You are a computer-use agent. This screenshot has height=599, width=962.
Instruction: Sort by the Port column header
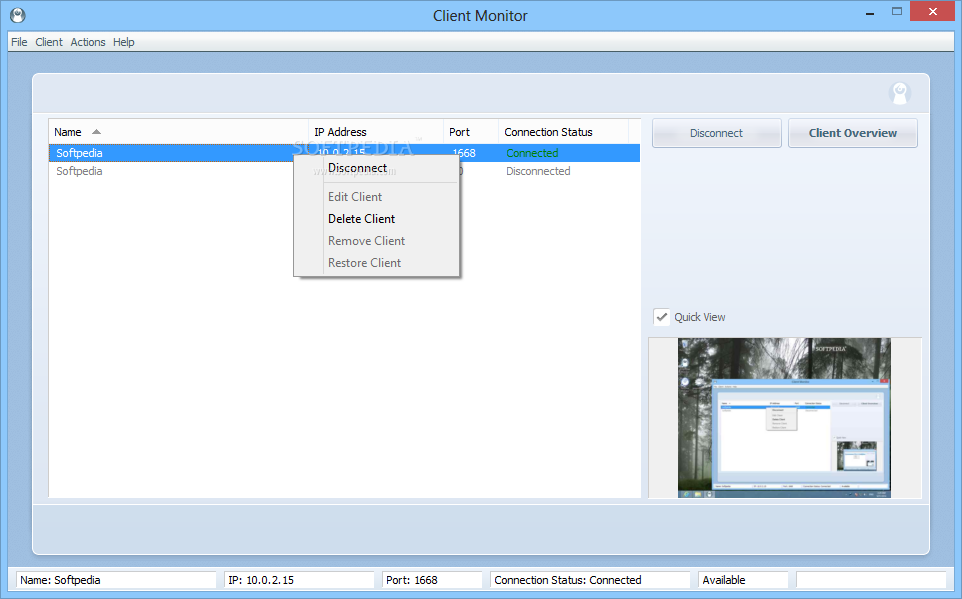coord(471,132)
